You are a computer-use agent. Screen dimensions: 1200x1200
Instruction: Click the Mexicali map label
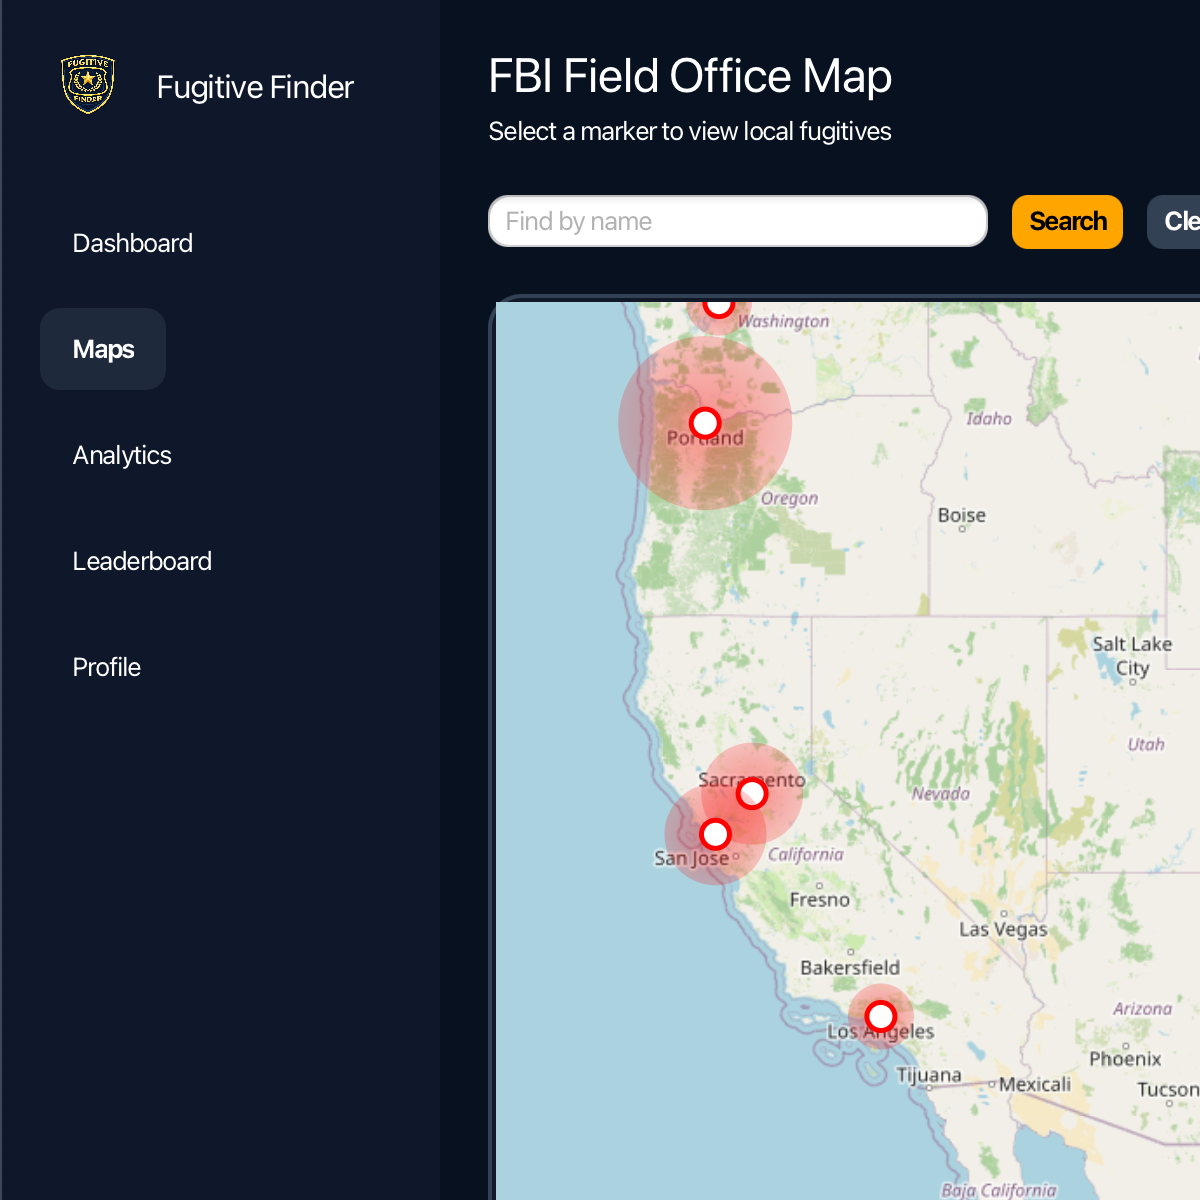click(1035, 1084)
